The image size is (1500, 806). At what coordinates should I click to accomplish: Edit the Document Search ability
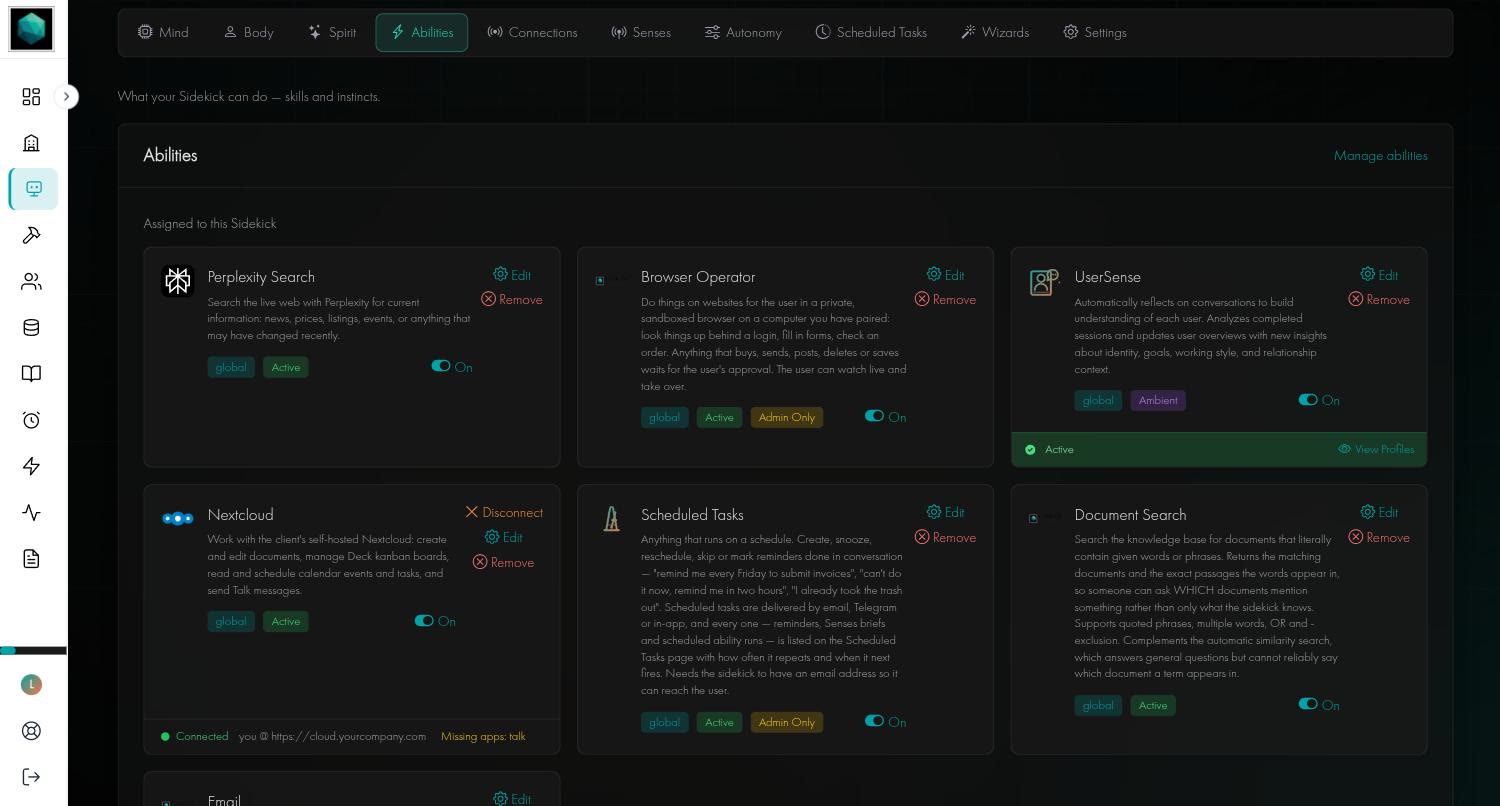click(x=1379, y=512)
